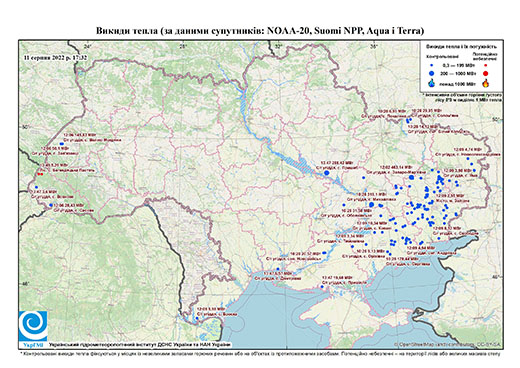Open the OpenStreetMap contributors attribution

pos(447,345)
